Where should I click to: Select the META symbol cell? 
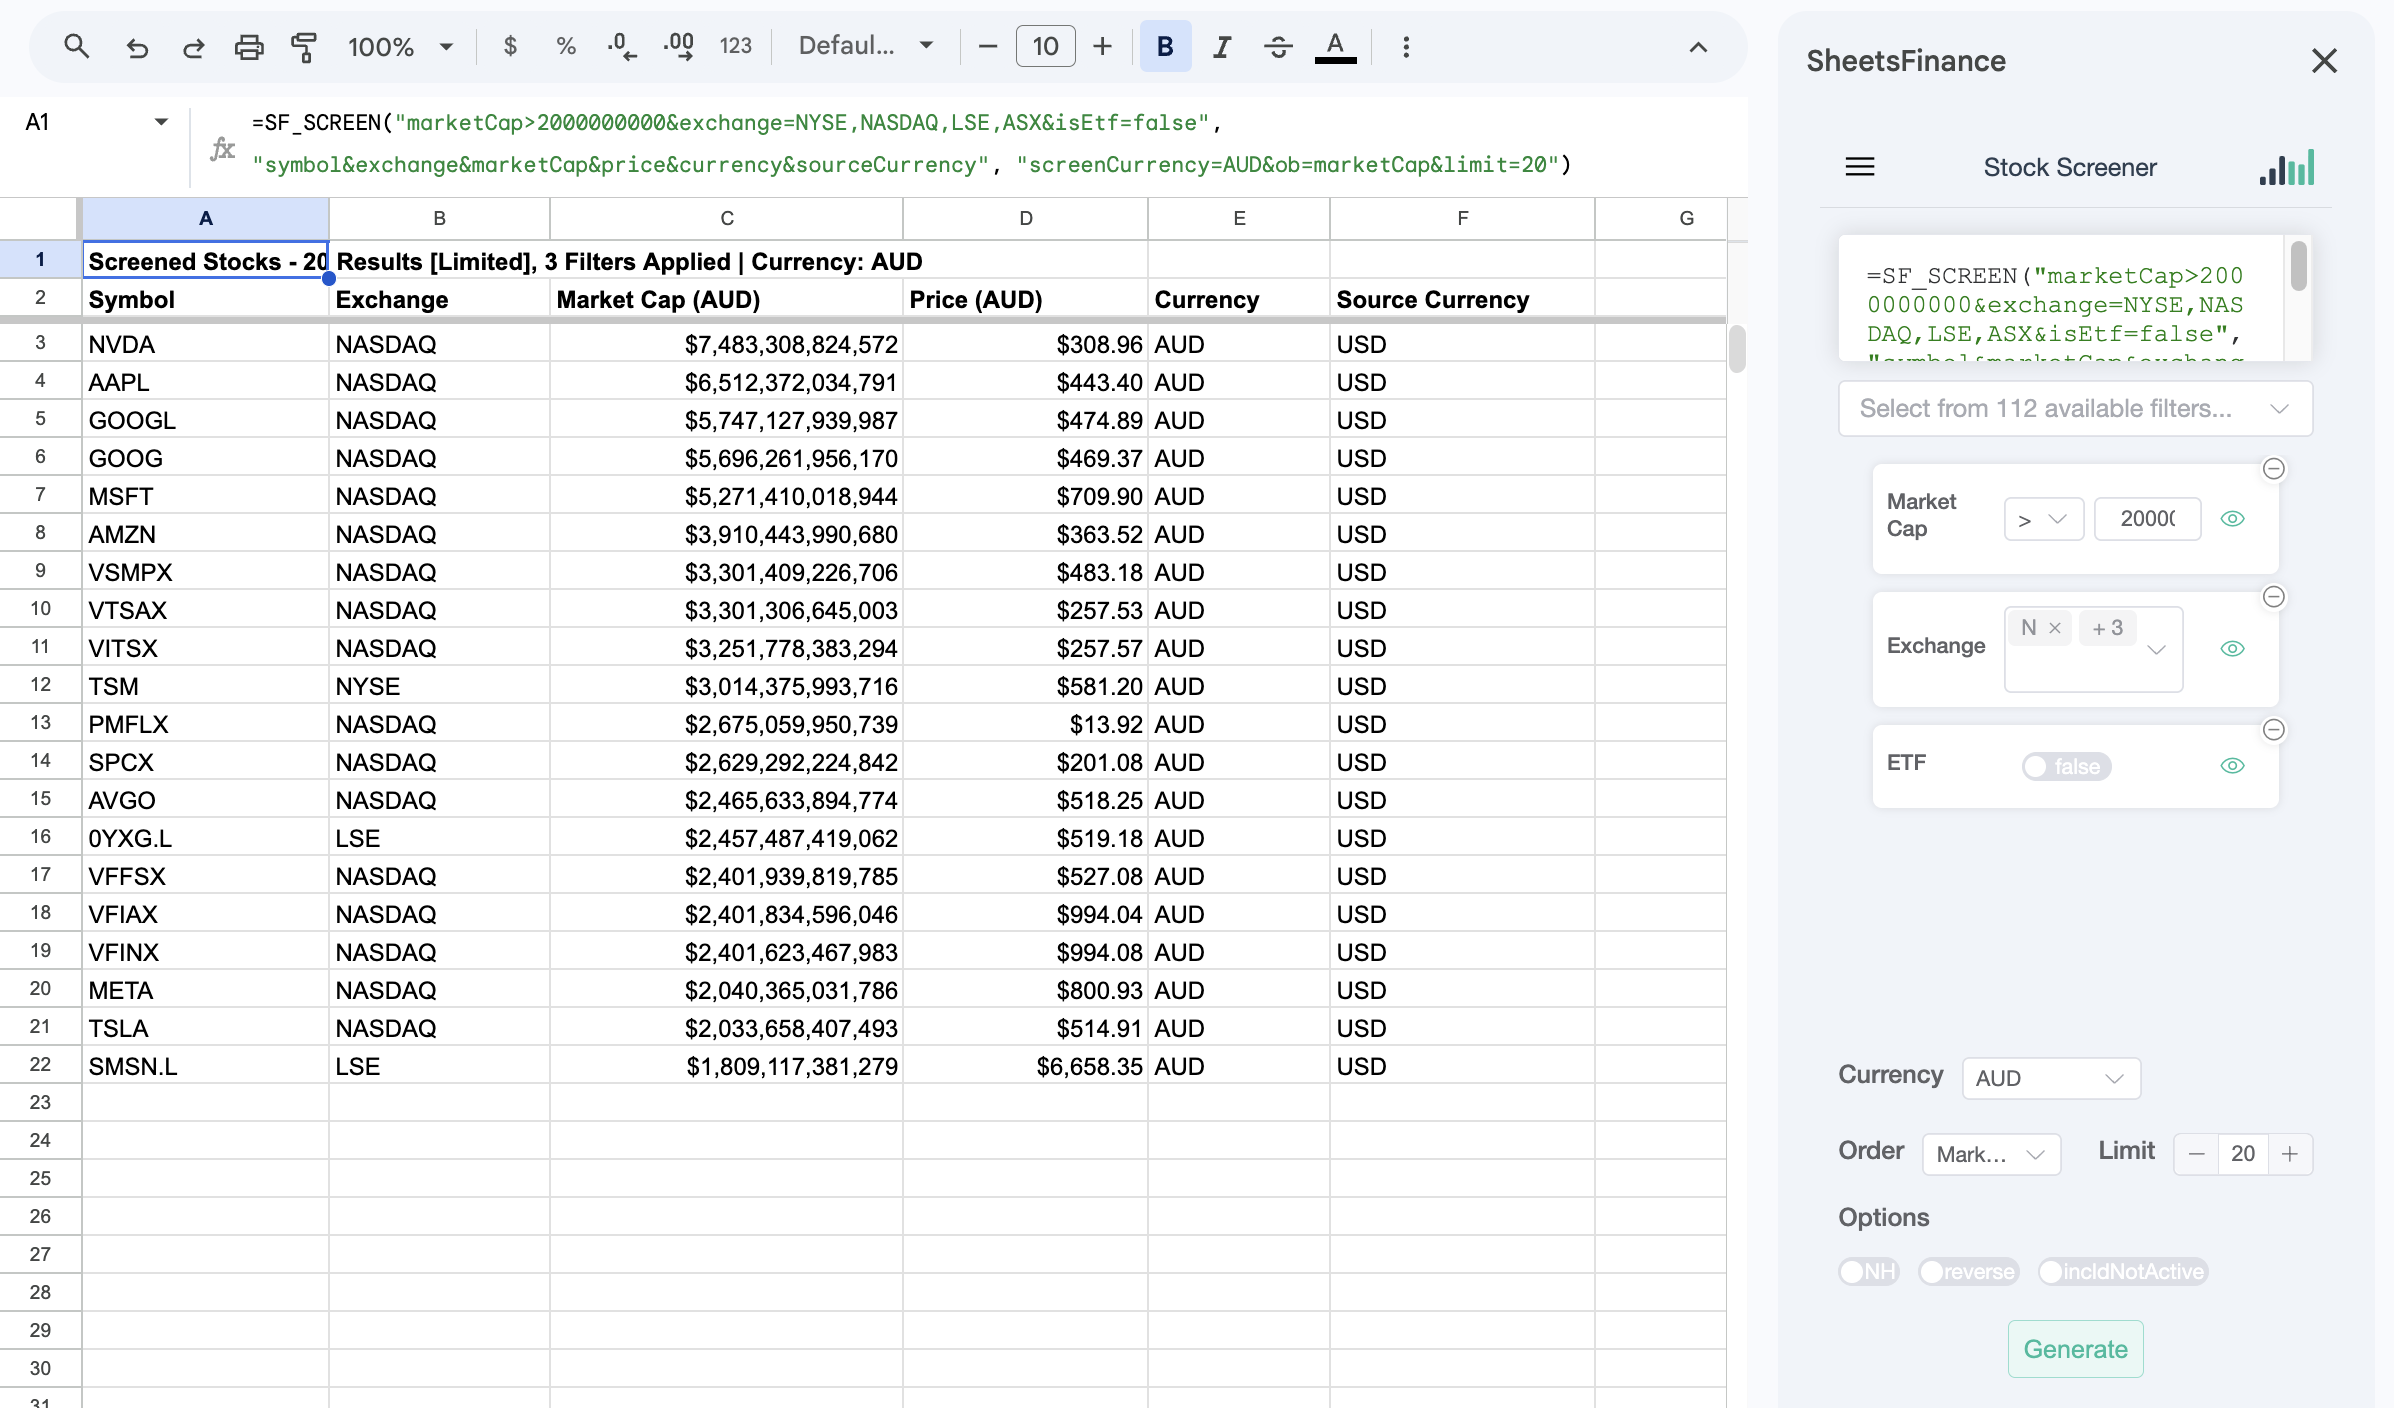205,990
